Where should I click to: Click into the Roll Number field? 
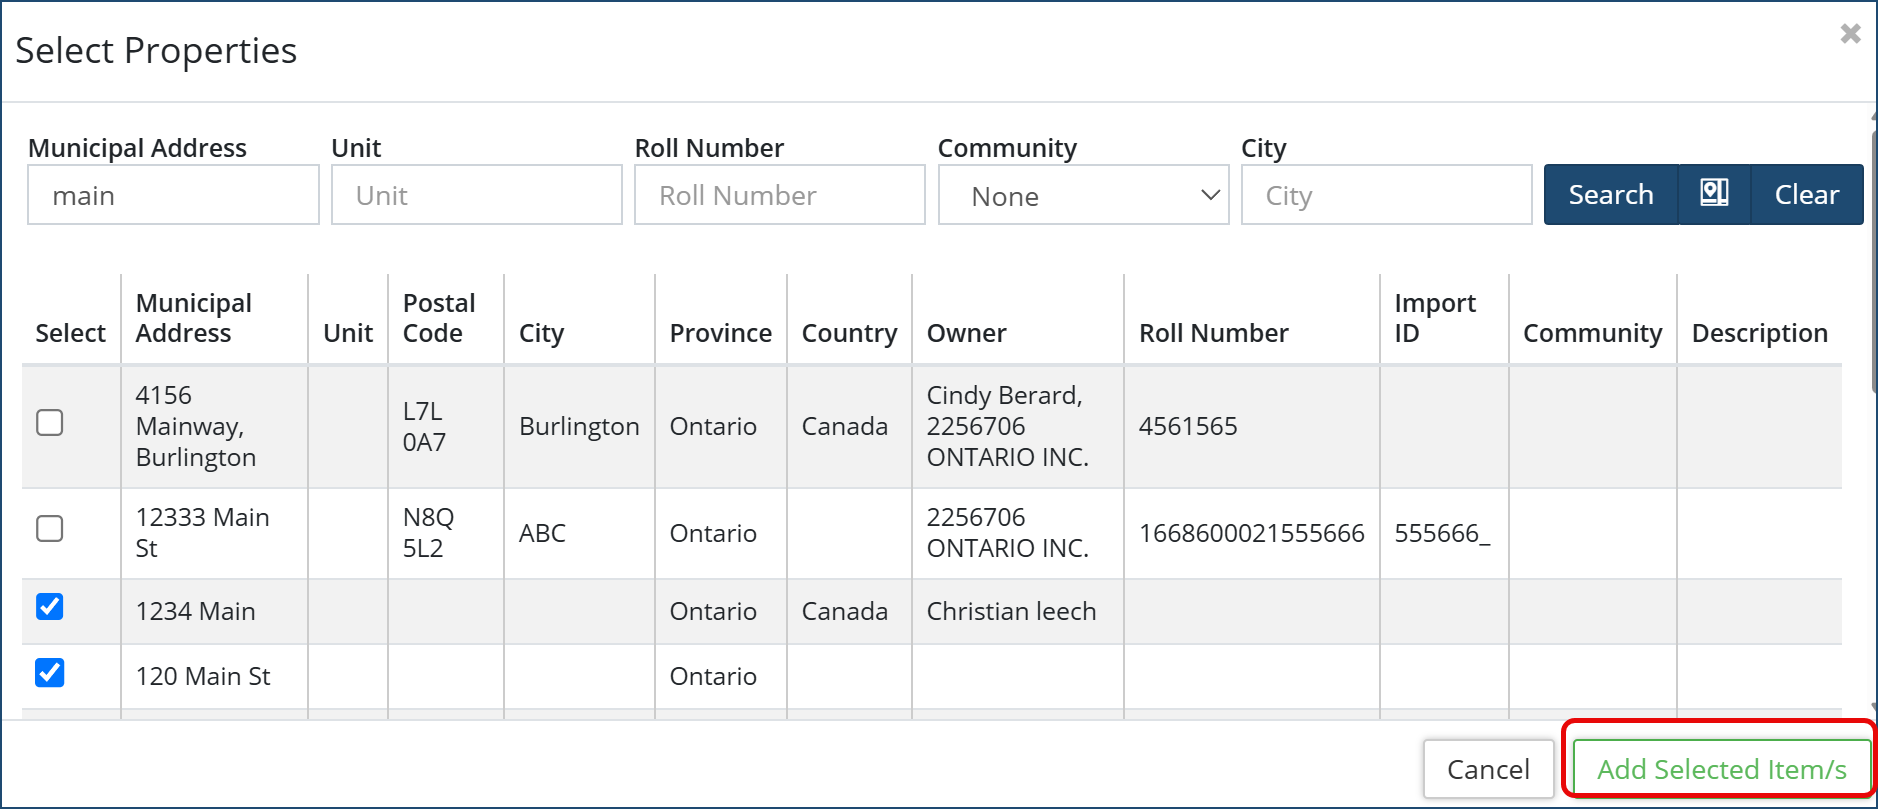click(779, 195)
